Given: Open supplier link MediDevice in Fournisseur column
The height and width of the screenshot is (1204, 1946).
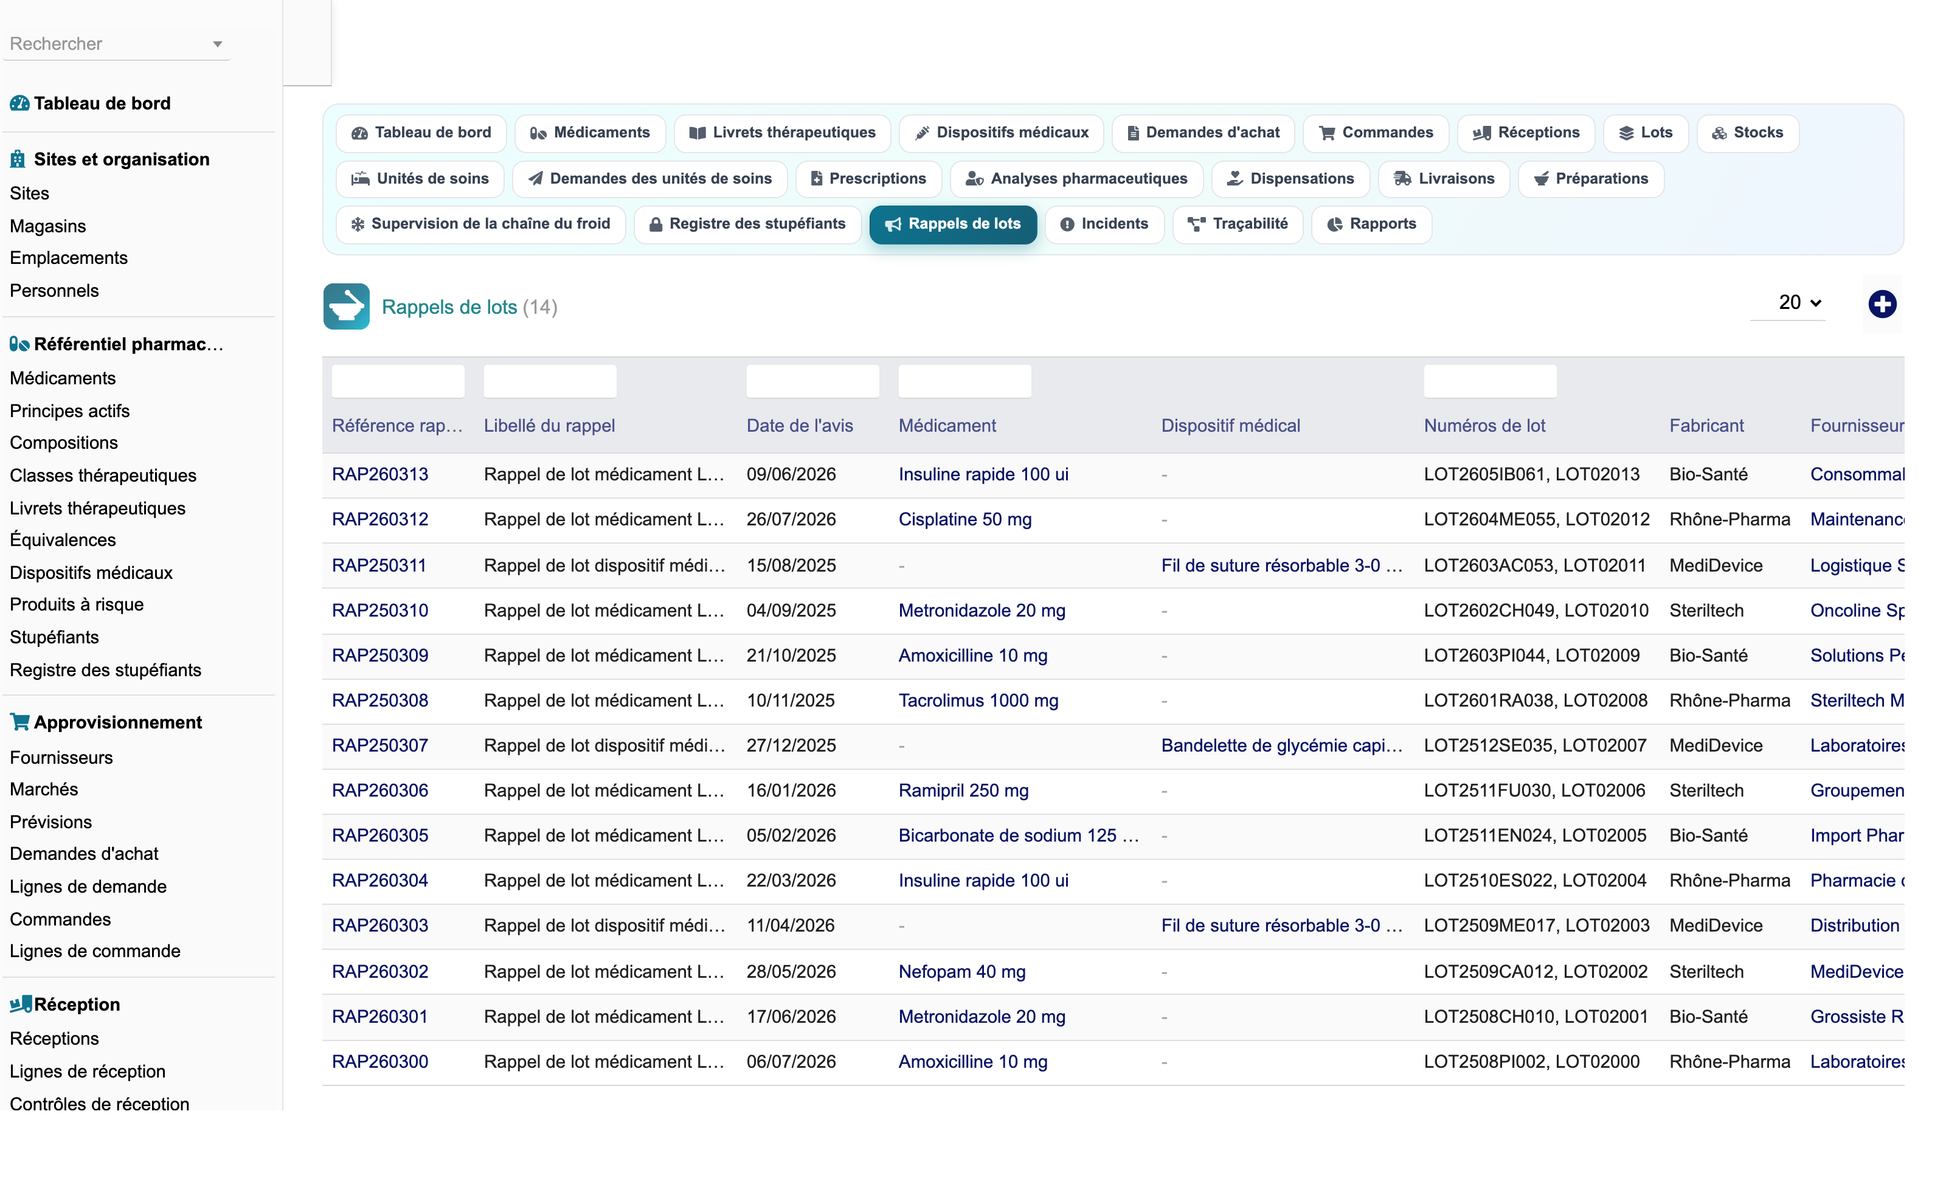Looking at the screenshot, I should (x=1856, y=971).
